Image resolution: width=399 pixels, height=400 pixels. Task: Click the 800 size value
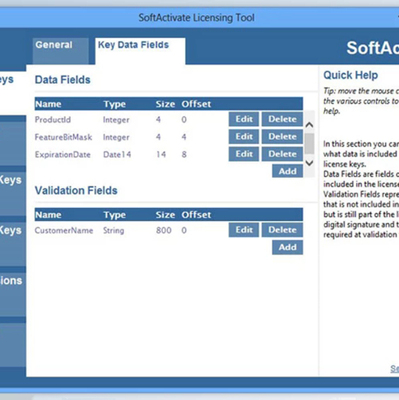pos(164,230)
